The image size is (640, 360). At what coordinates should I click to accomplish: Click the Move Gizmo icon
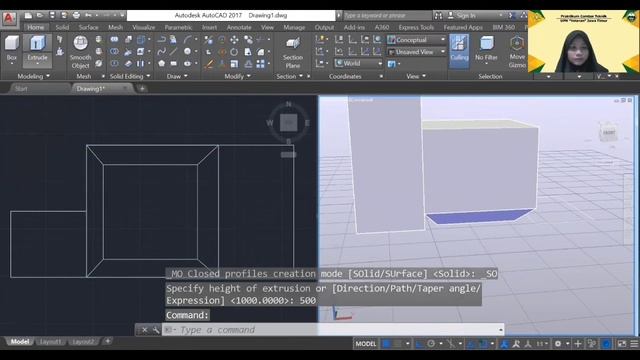(517, 51)
